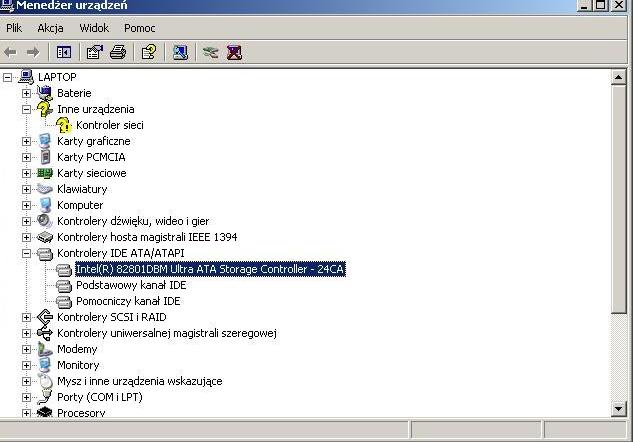633x442 pixels.
Task: Select Podstawowy kanał IDE
Action: (x=131, y=285)
